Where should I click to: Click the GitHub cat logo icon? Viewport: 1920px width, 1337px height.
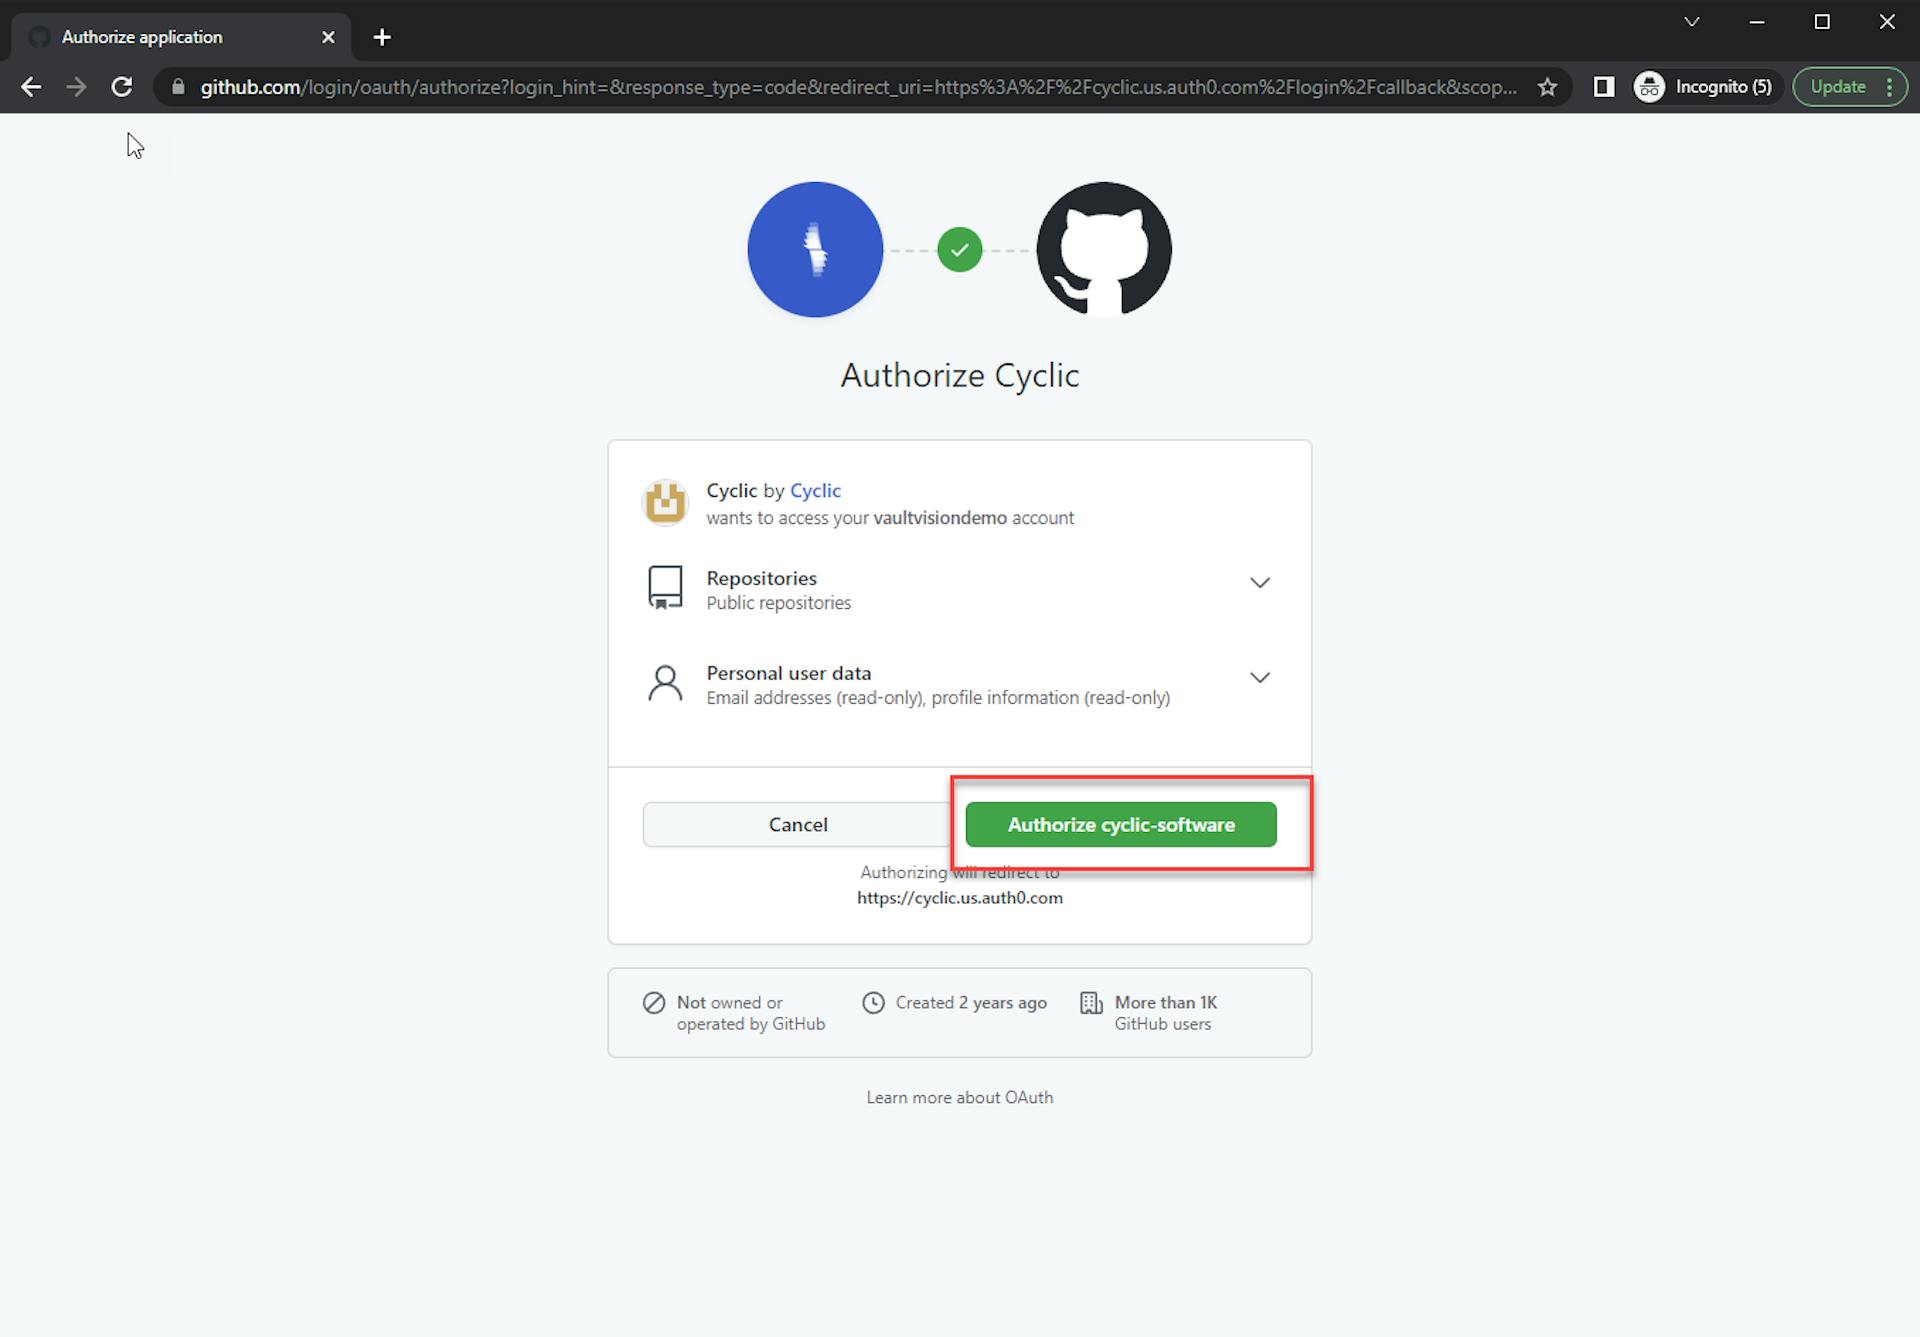coord(1102,249)
